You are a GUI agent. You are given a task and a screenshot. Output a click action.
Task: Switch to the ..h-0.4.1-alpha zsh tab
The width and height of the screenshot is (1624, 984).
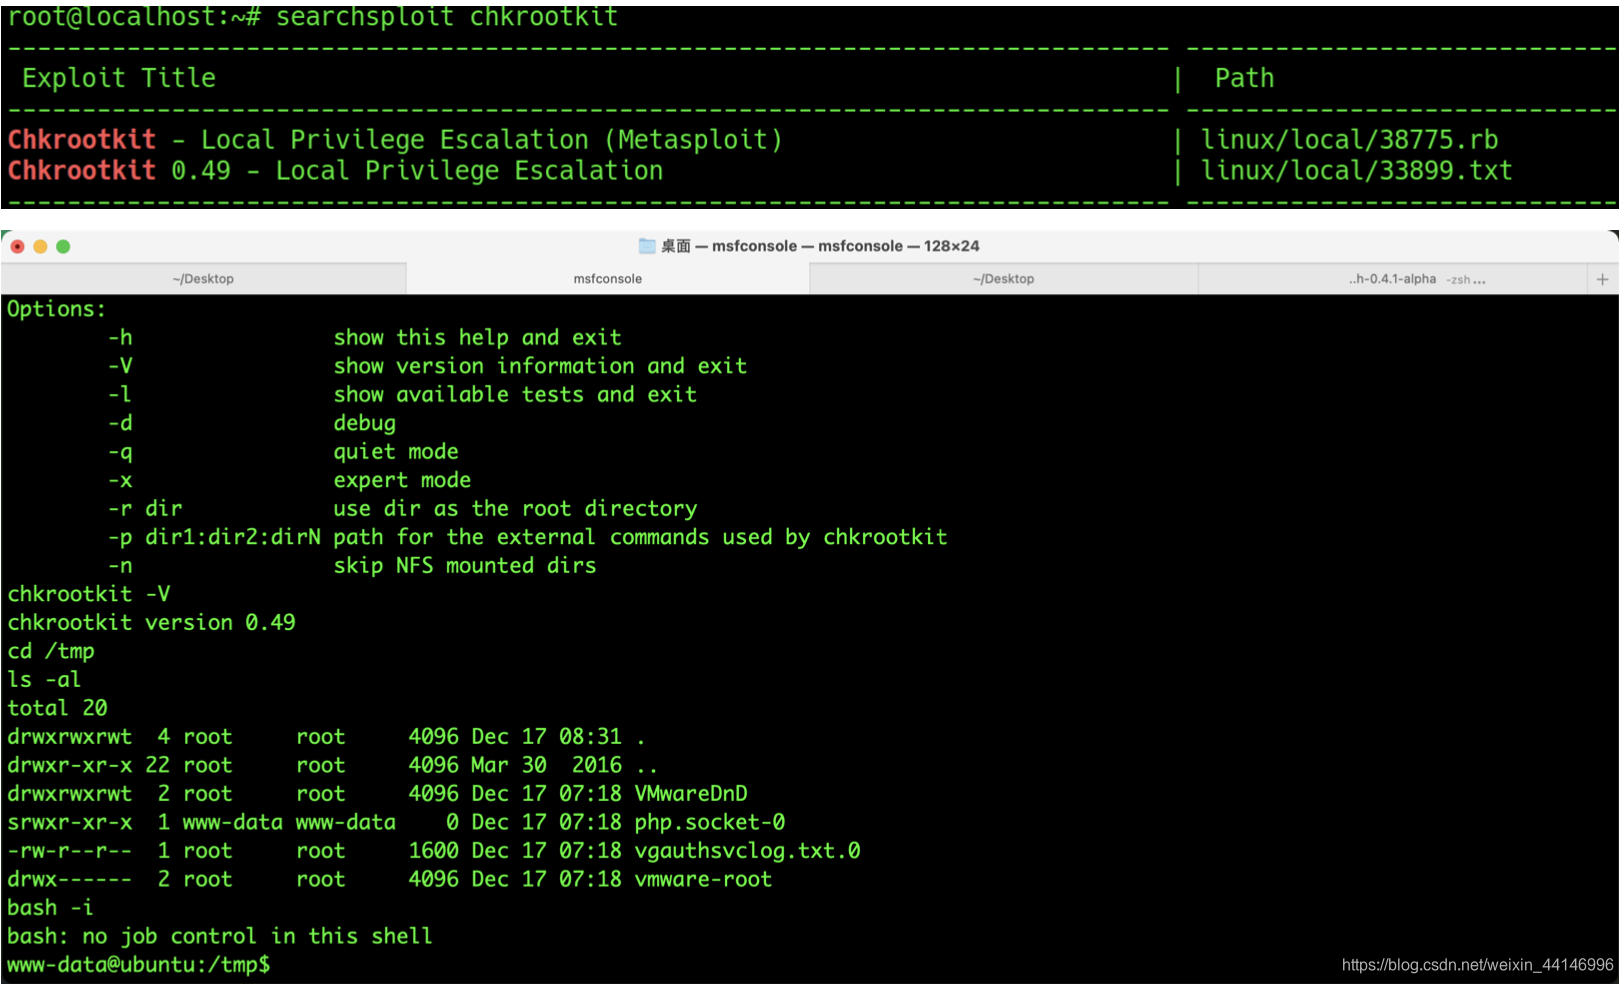1392,279
